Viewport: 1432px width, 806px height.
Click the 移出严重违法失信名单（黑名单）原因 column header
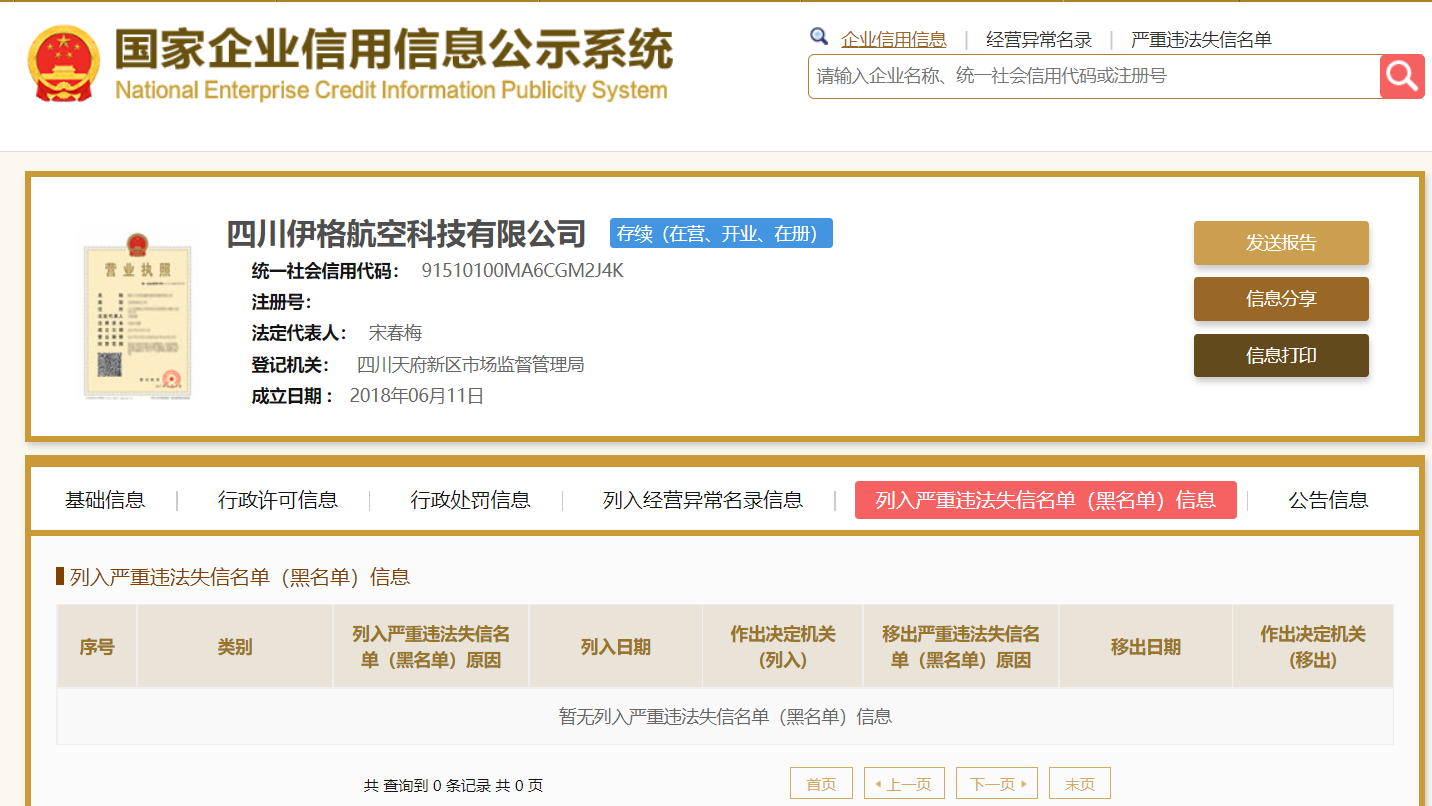(x=961, y=647)
